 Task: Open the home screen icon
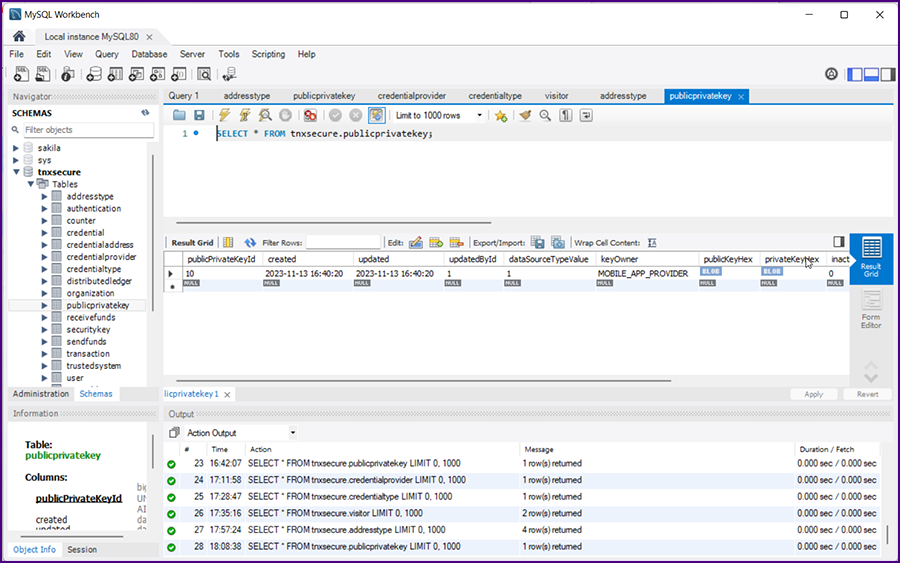pyautogui.click(x=19, y=36)
